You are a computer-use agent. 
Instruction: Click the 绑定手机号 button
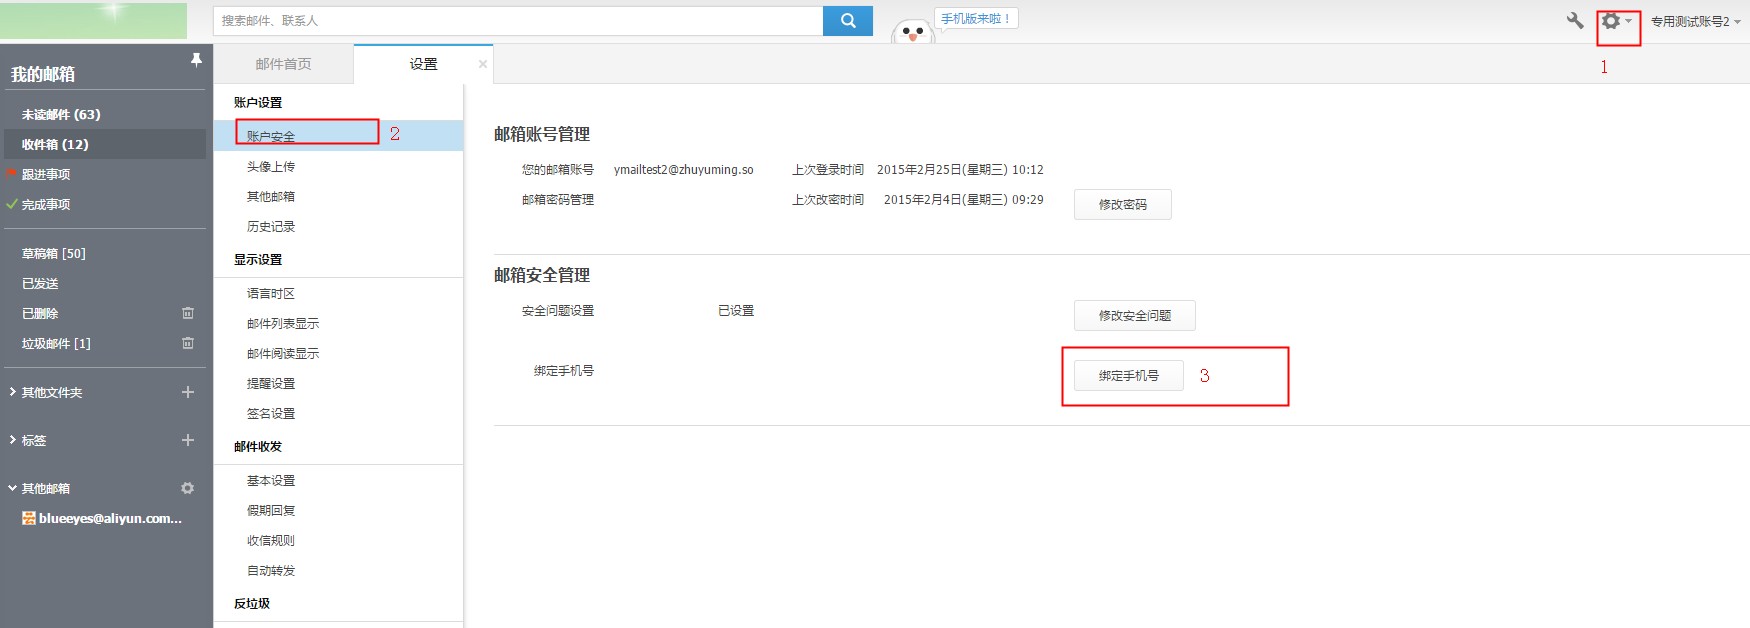(1128, 376)
